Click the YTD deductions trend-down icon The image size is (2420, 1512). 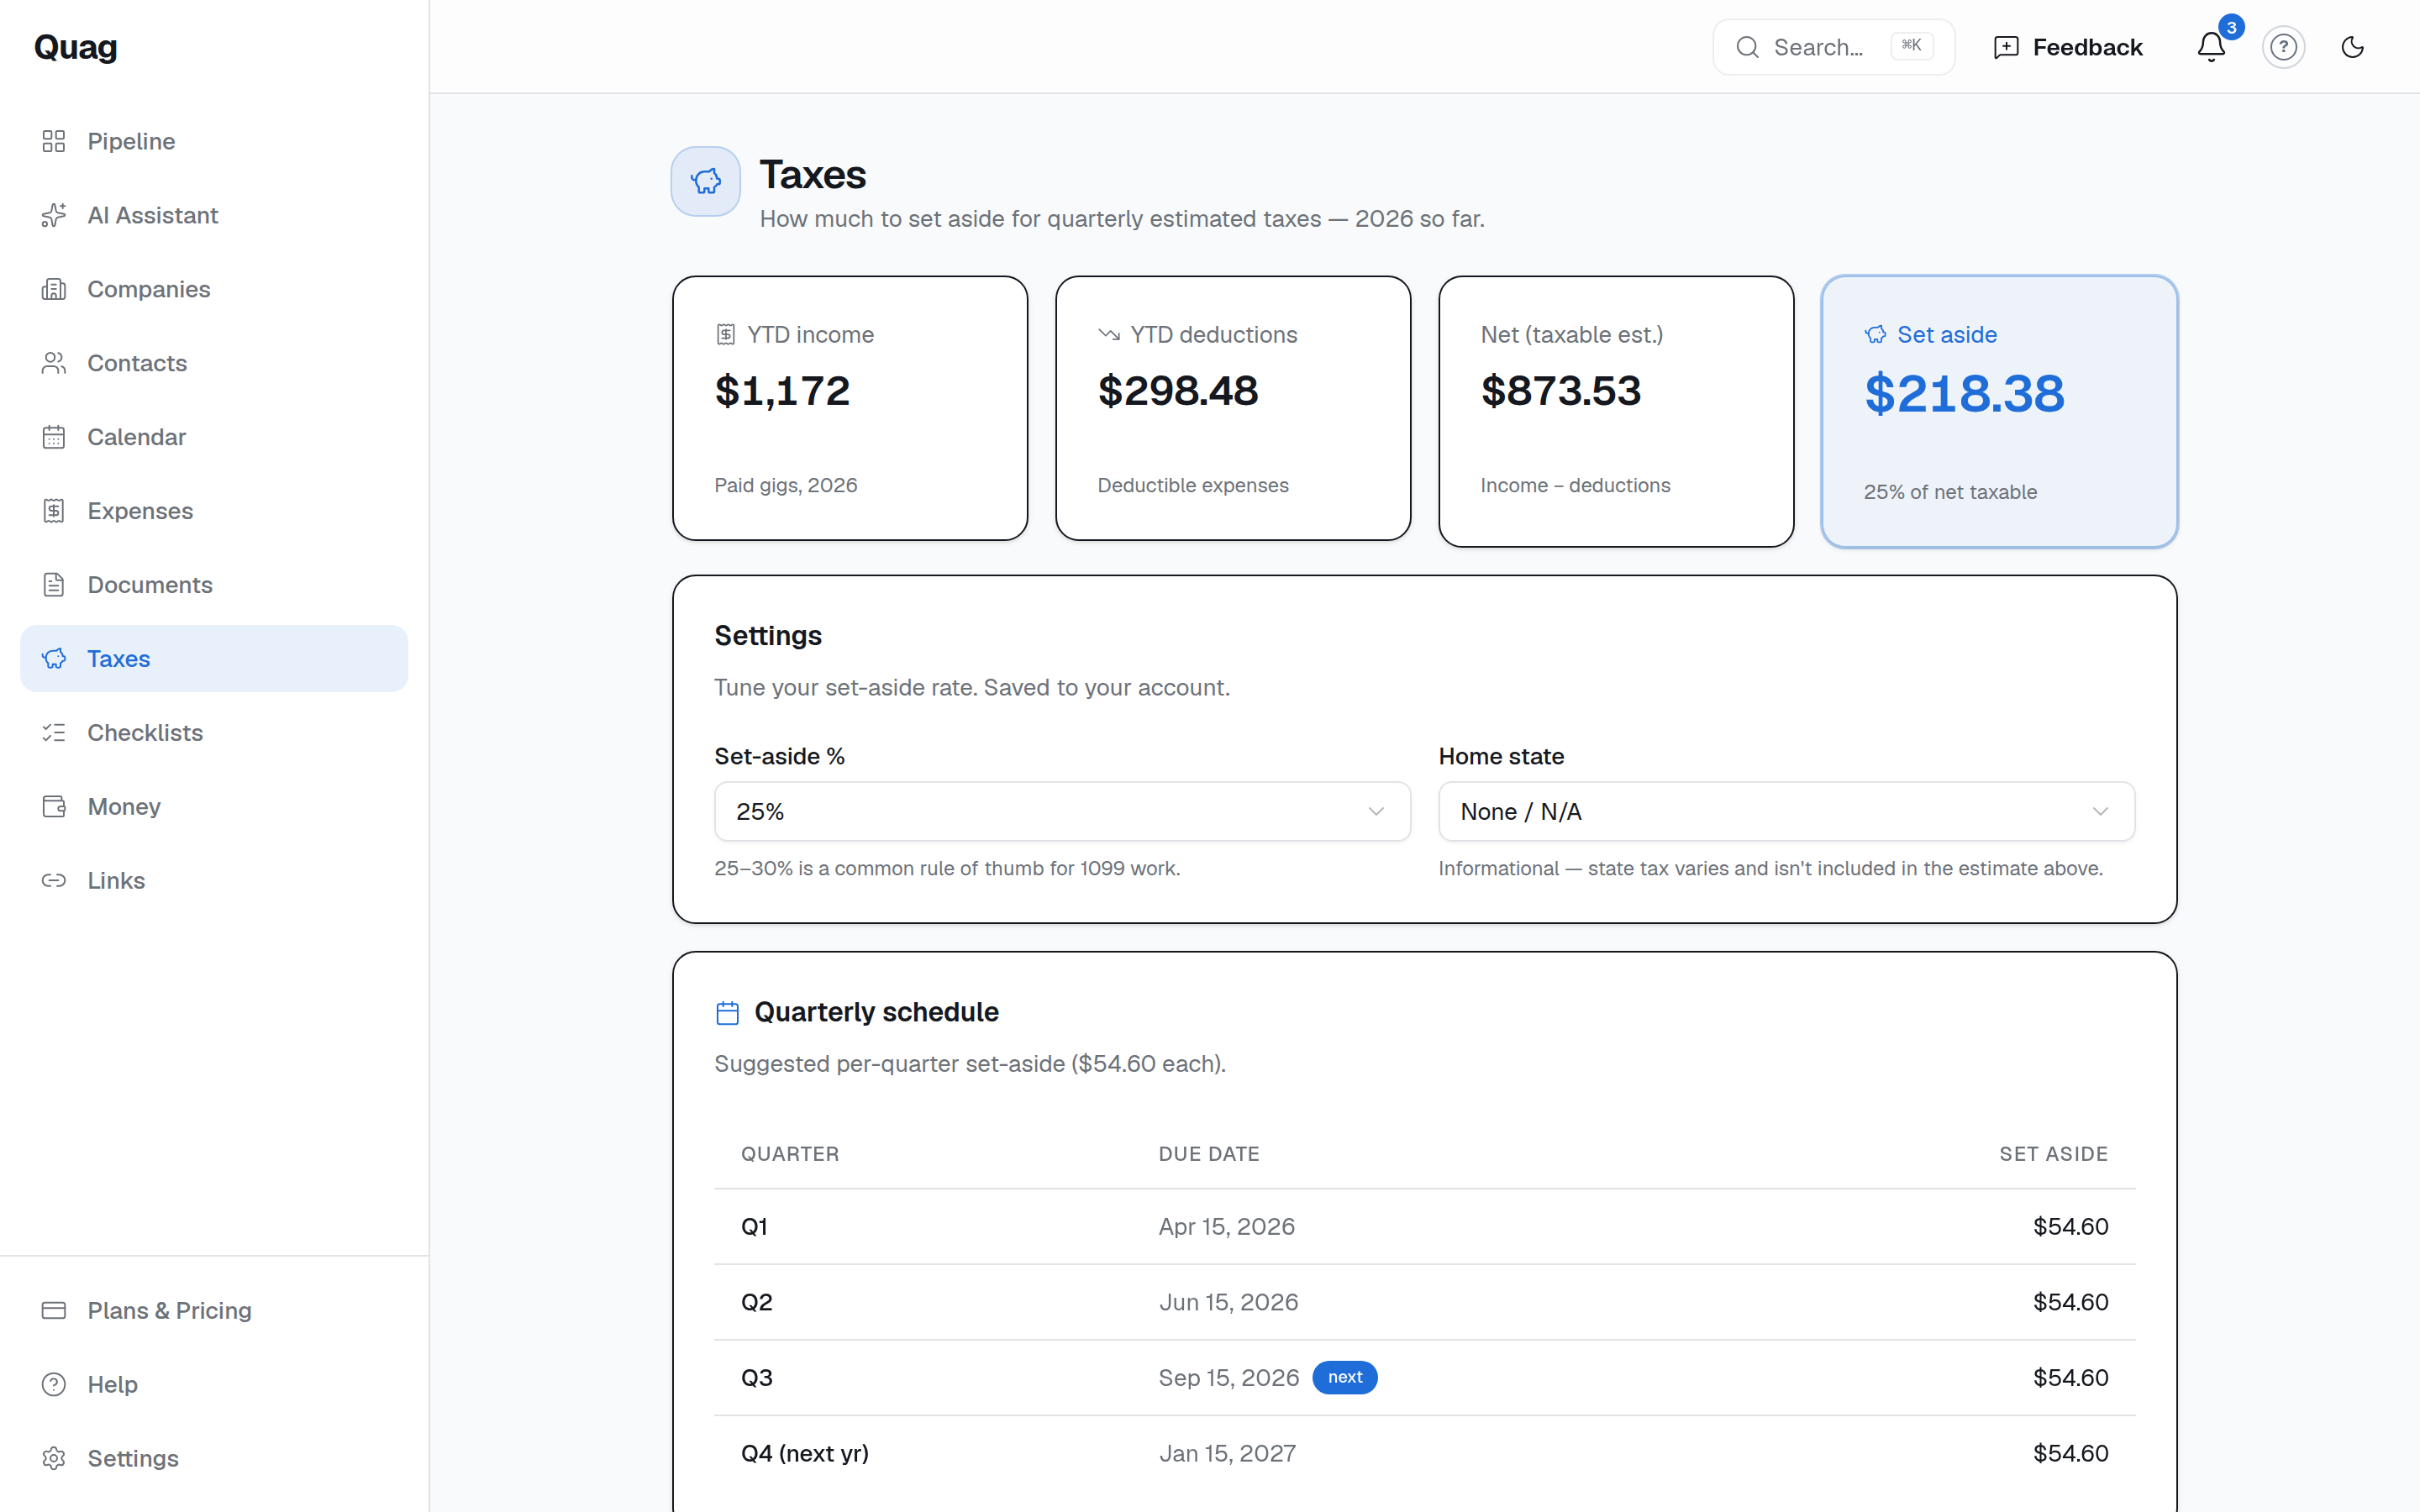[1109, 334]
